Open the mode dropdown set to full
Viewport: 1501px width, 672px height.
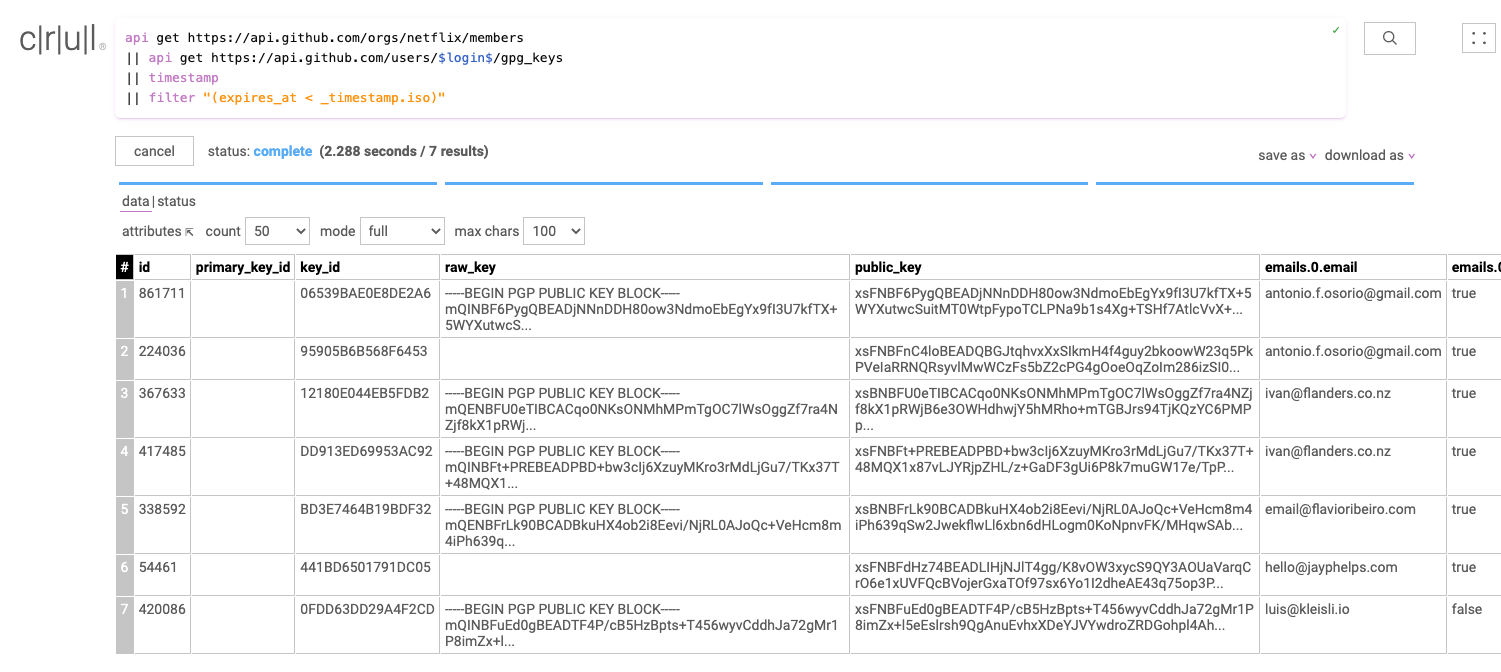(401, 231)
